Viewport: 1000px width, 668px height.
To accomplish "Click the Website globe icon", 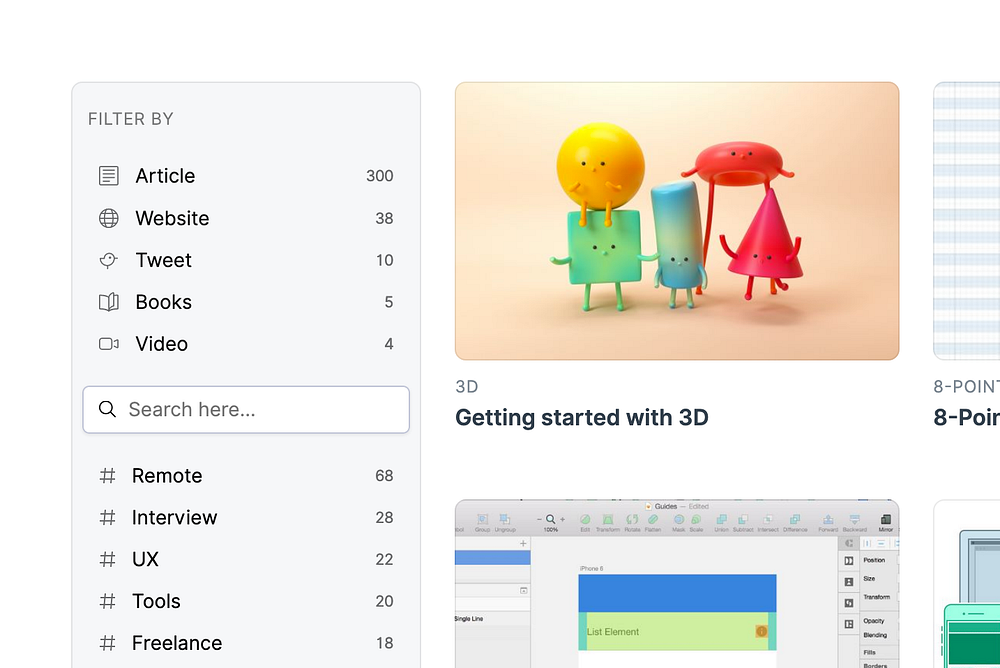I will (108, 218).
